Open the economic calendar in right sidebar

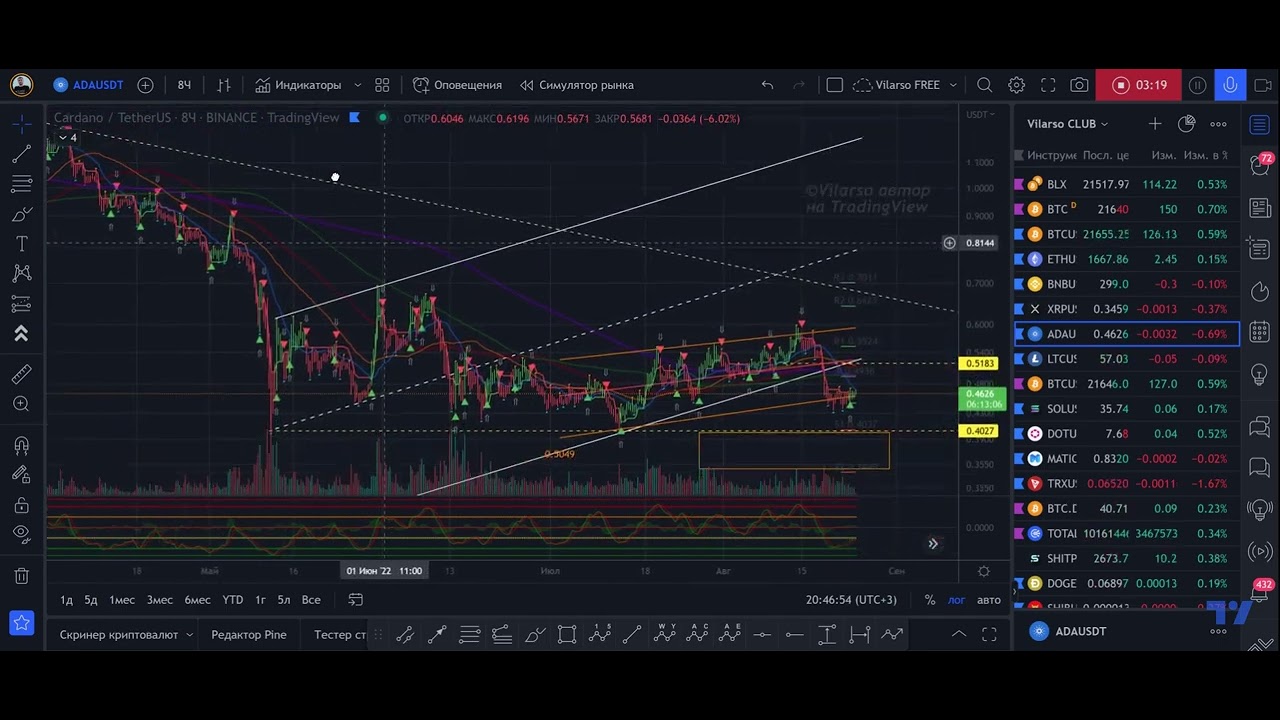click(x=1260, y=330)
